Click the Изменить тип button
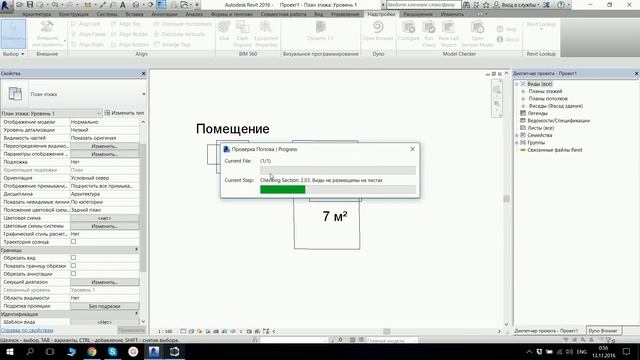This screenshot has height=360, width=640. (x=124, y=113)
